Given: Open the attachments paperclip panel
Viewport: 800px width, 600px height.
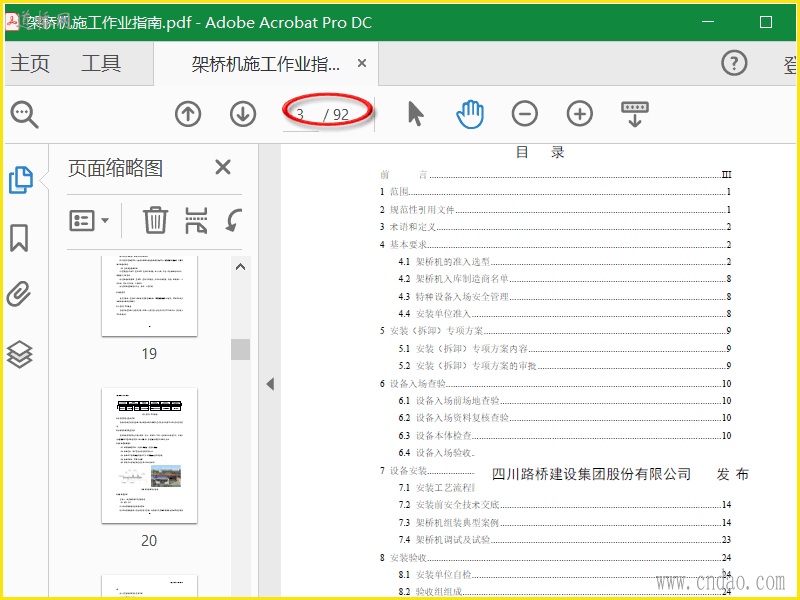Looking at the screenshot, I should pos(19,294).
